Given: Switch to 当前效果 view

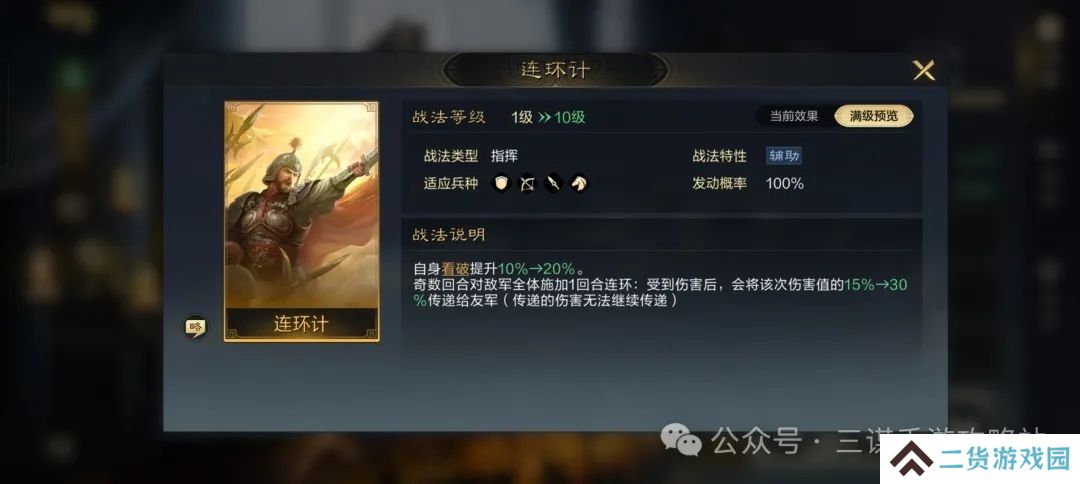Looking at the screenshot, I should point(794,116).
